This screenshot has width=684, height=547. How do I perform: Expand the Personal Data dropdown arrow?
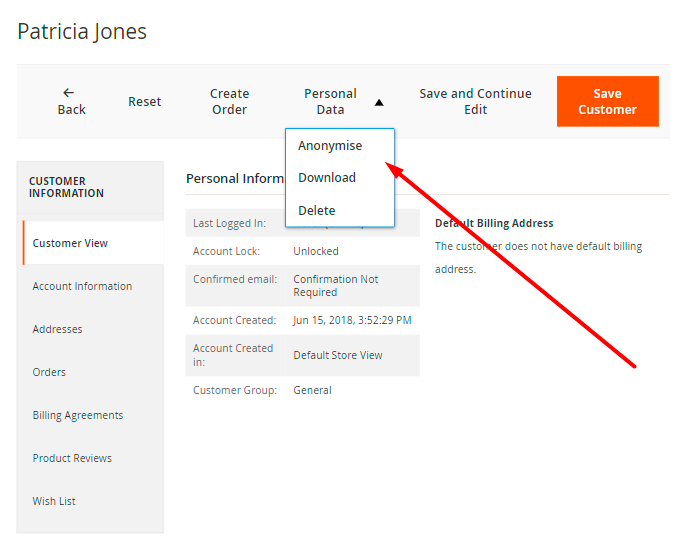point(379,102)
